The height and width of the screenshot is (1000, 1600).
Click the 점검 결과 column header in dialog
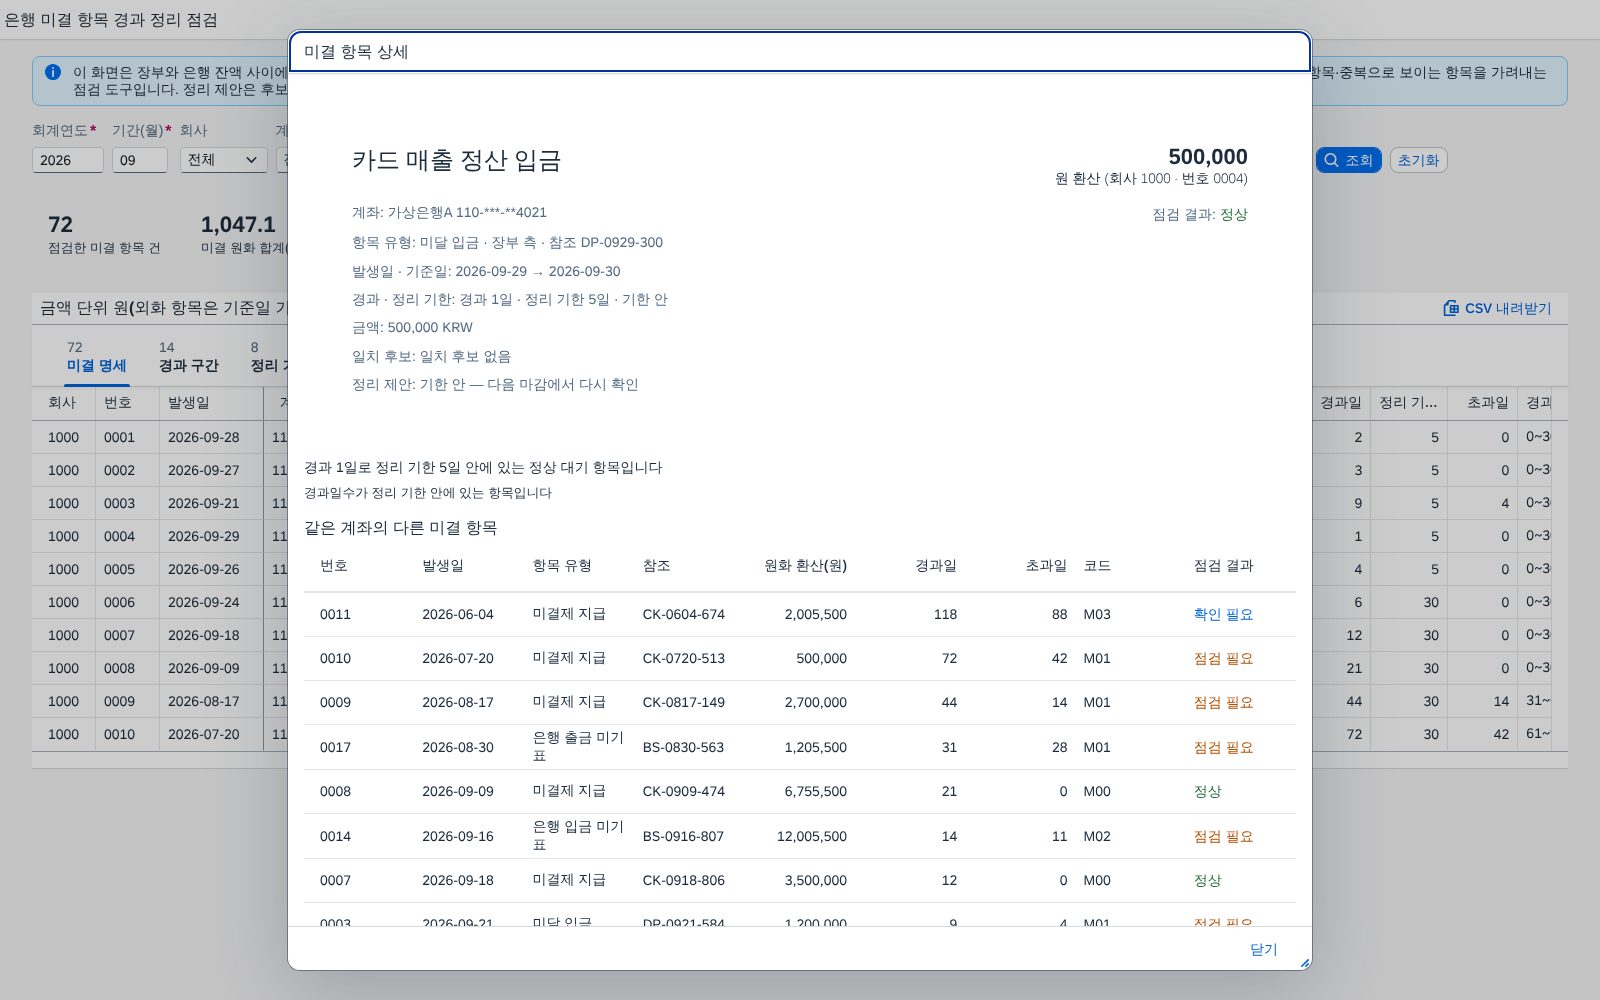point(1223,565)
